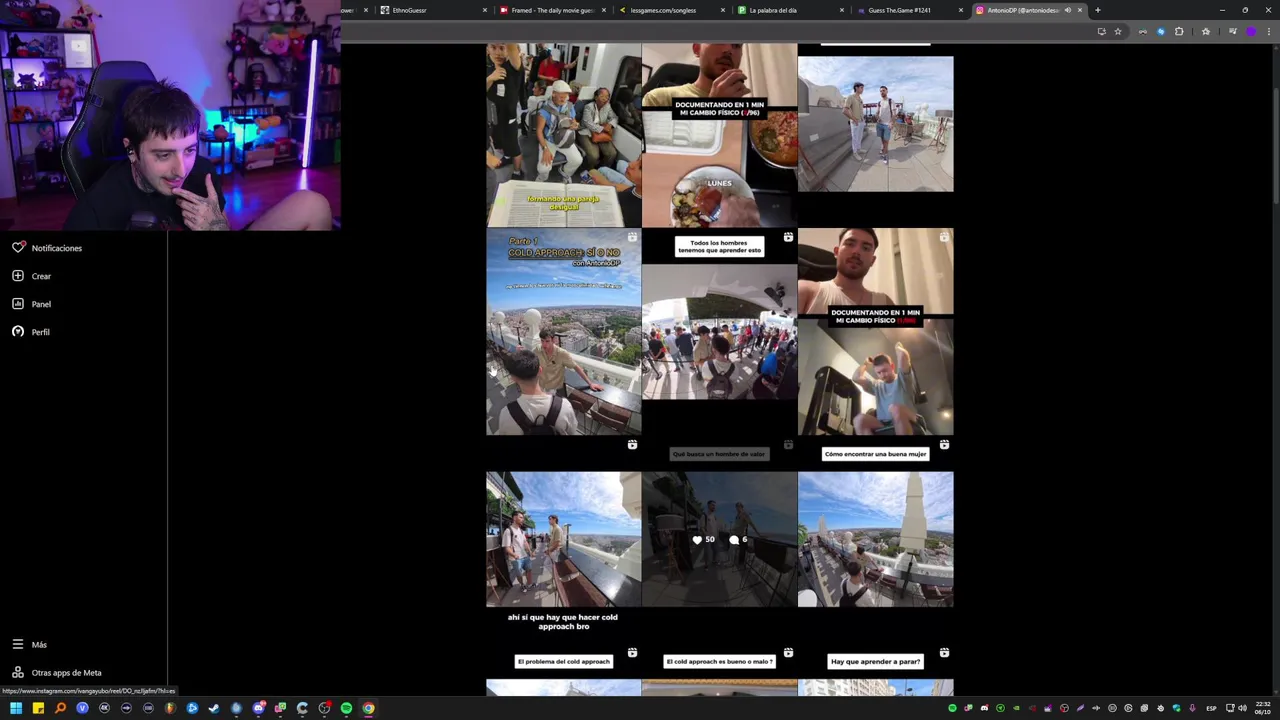Click system tray volume icon
Image resolution: width=1280 pixels, height=720 pixels.
(1242, 708)
